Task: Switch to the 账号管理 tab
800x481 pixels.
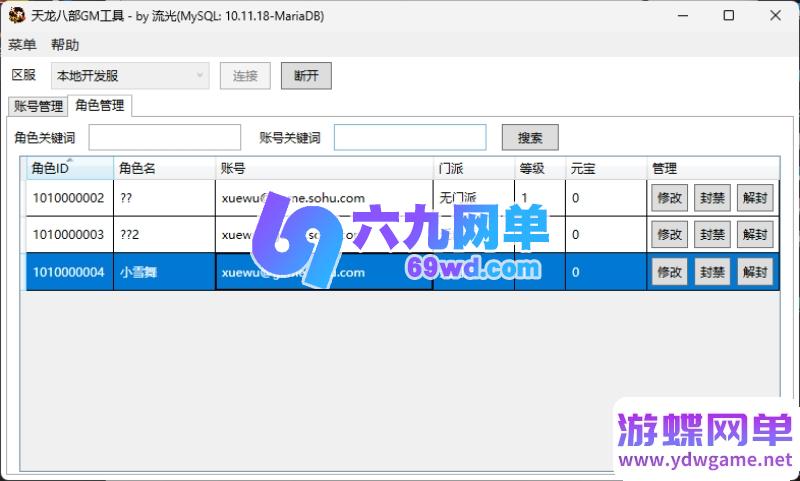Action: coord(38,106)
